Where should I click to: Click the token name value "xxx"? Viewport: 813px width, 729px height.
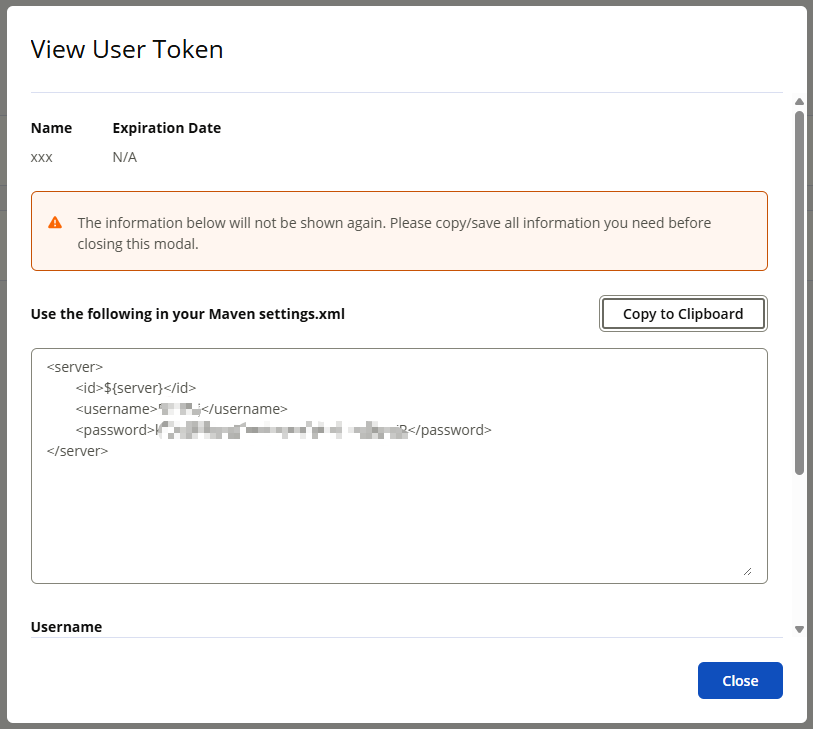coord(42,157)
